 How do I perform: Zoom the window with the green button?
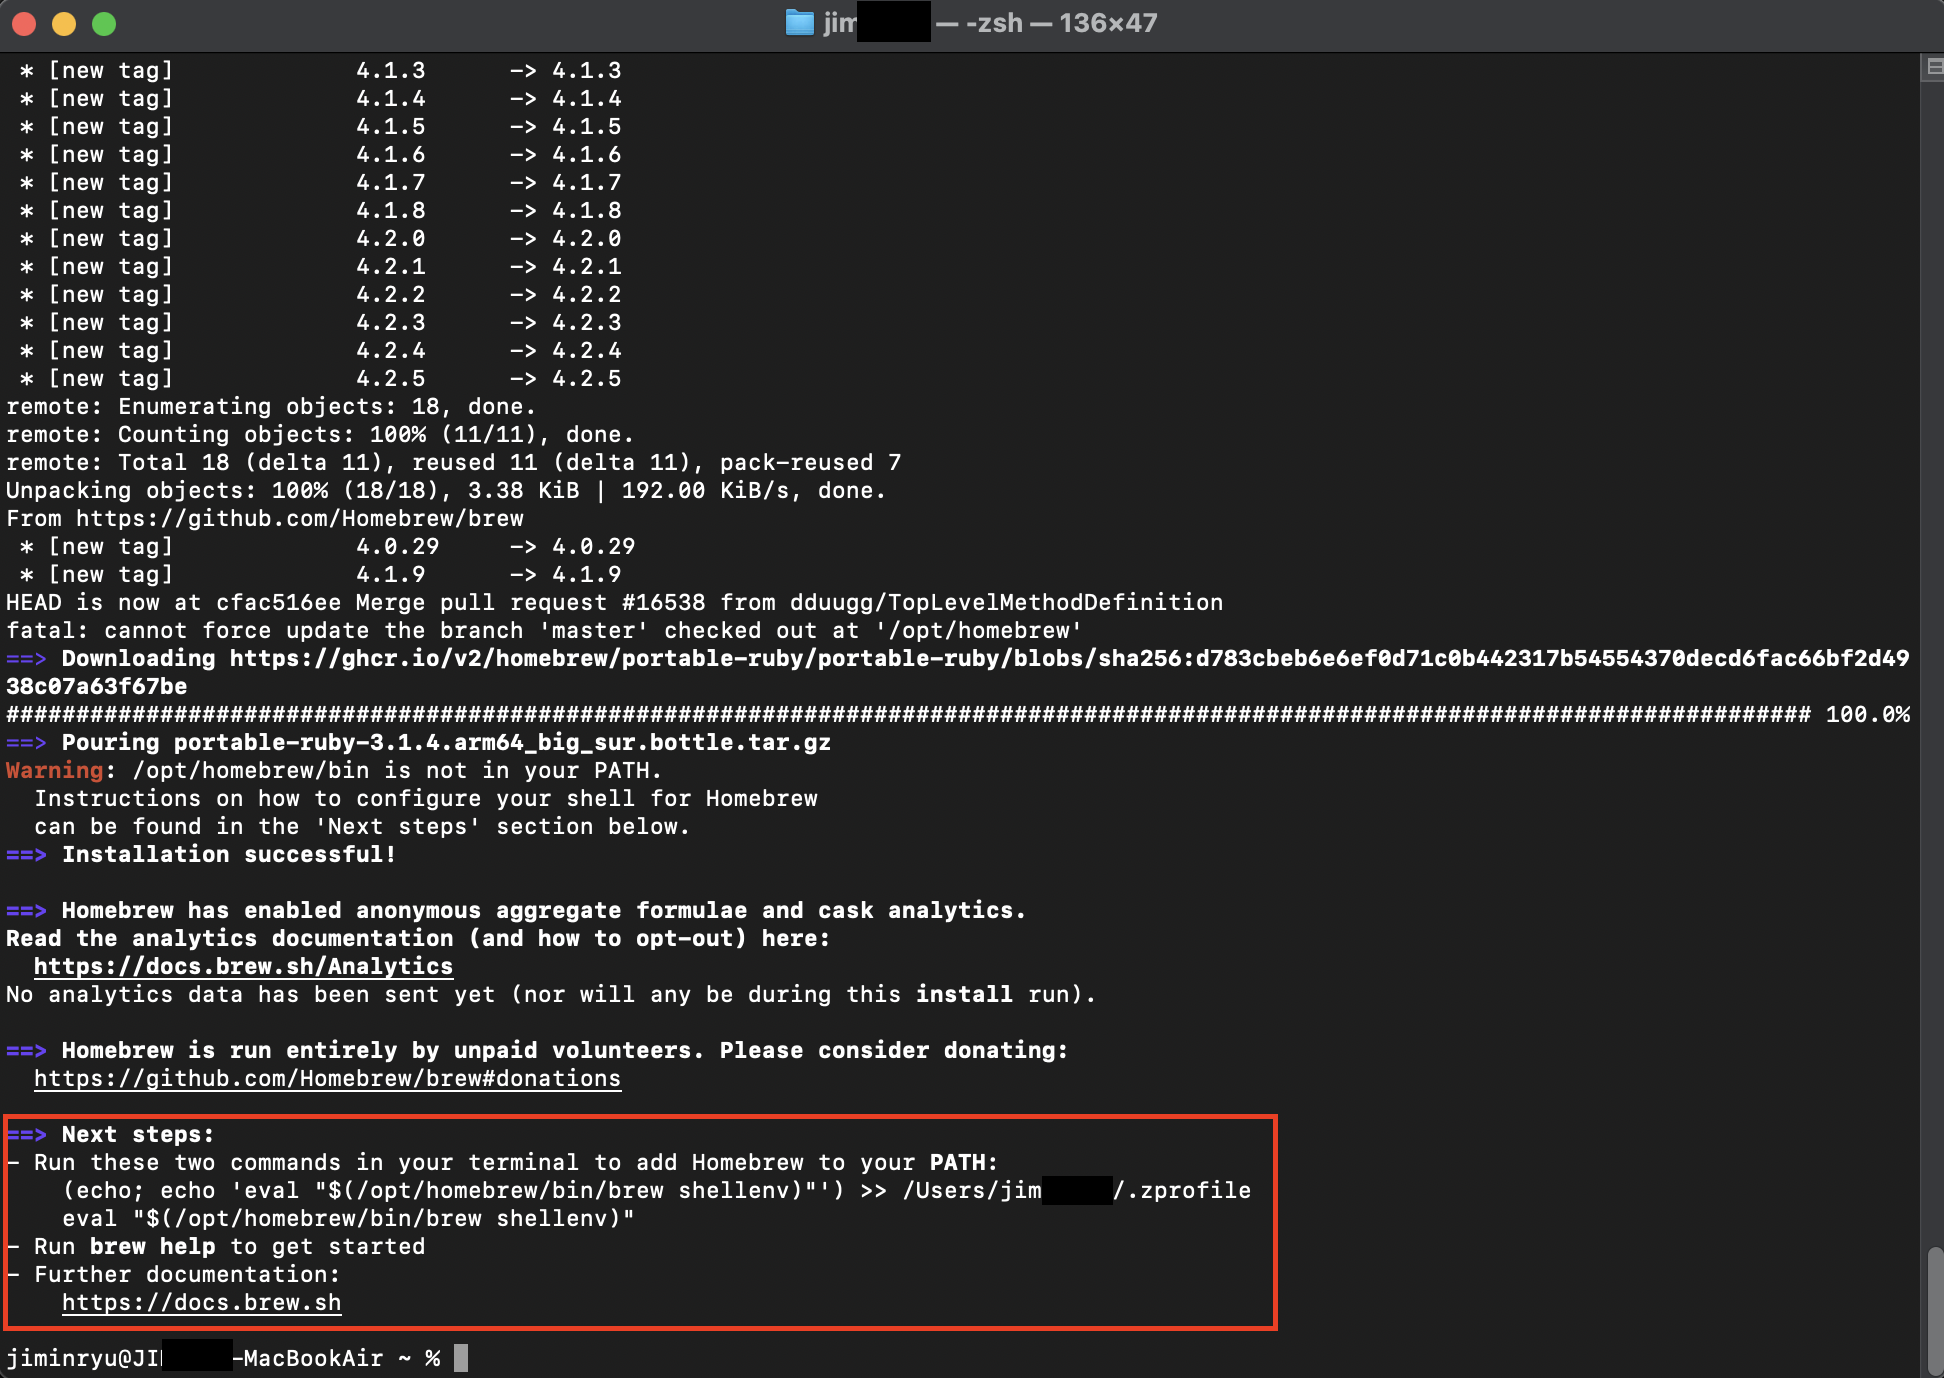(x=104, y=23)
